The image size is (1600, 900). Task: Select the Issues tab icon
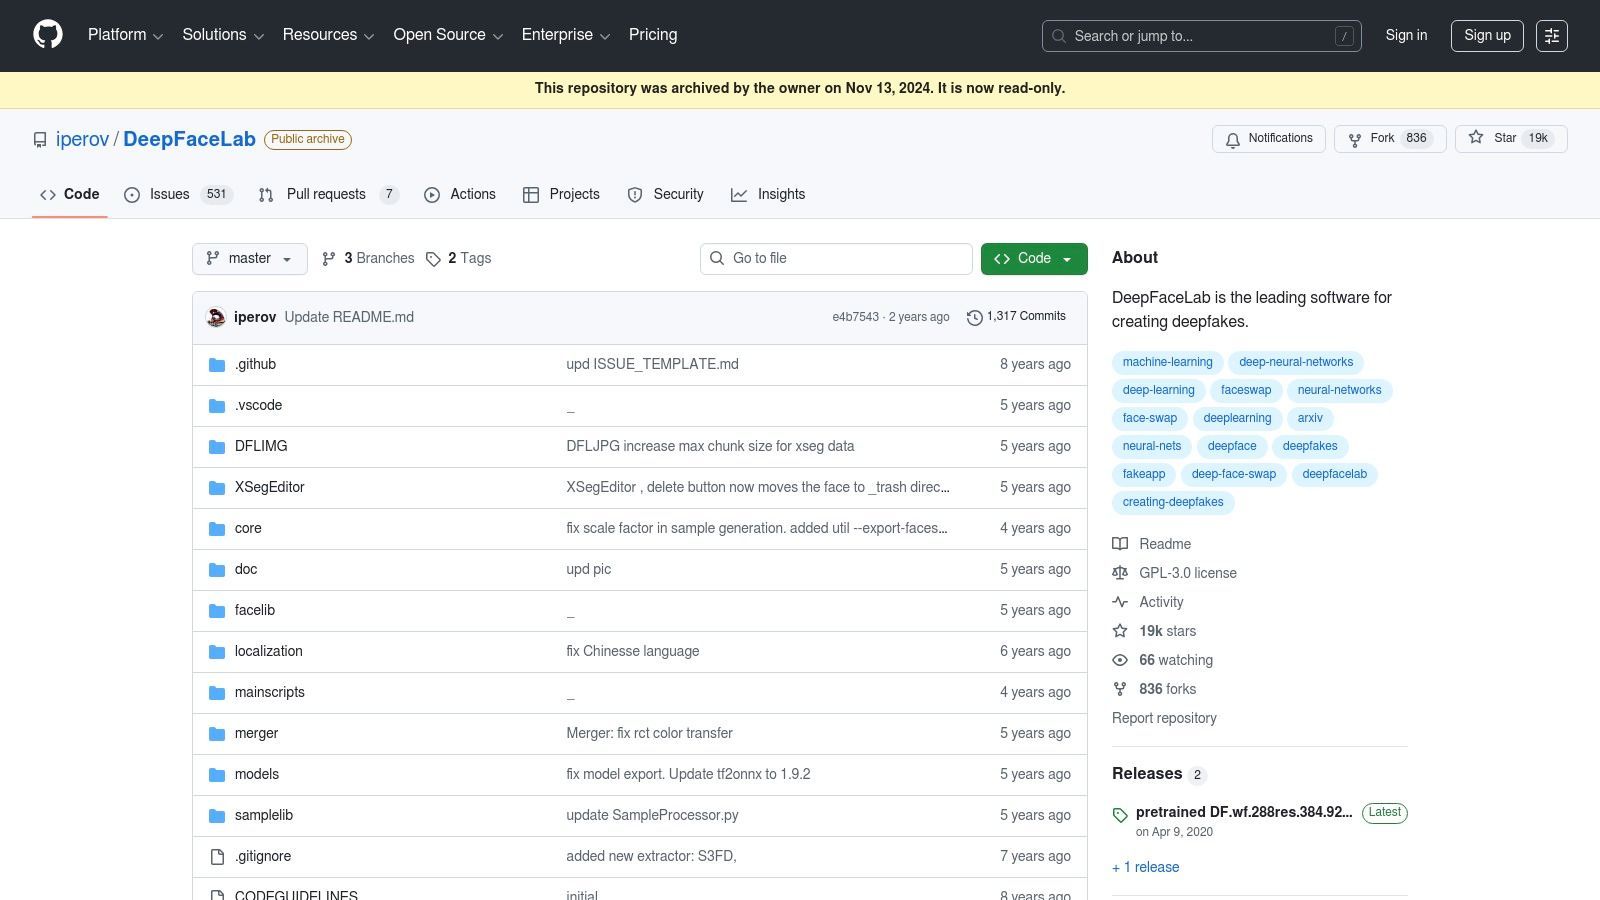(133, 194)
